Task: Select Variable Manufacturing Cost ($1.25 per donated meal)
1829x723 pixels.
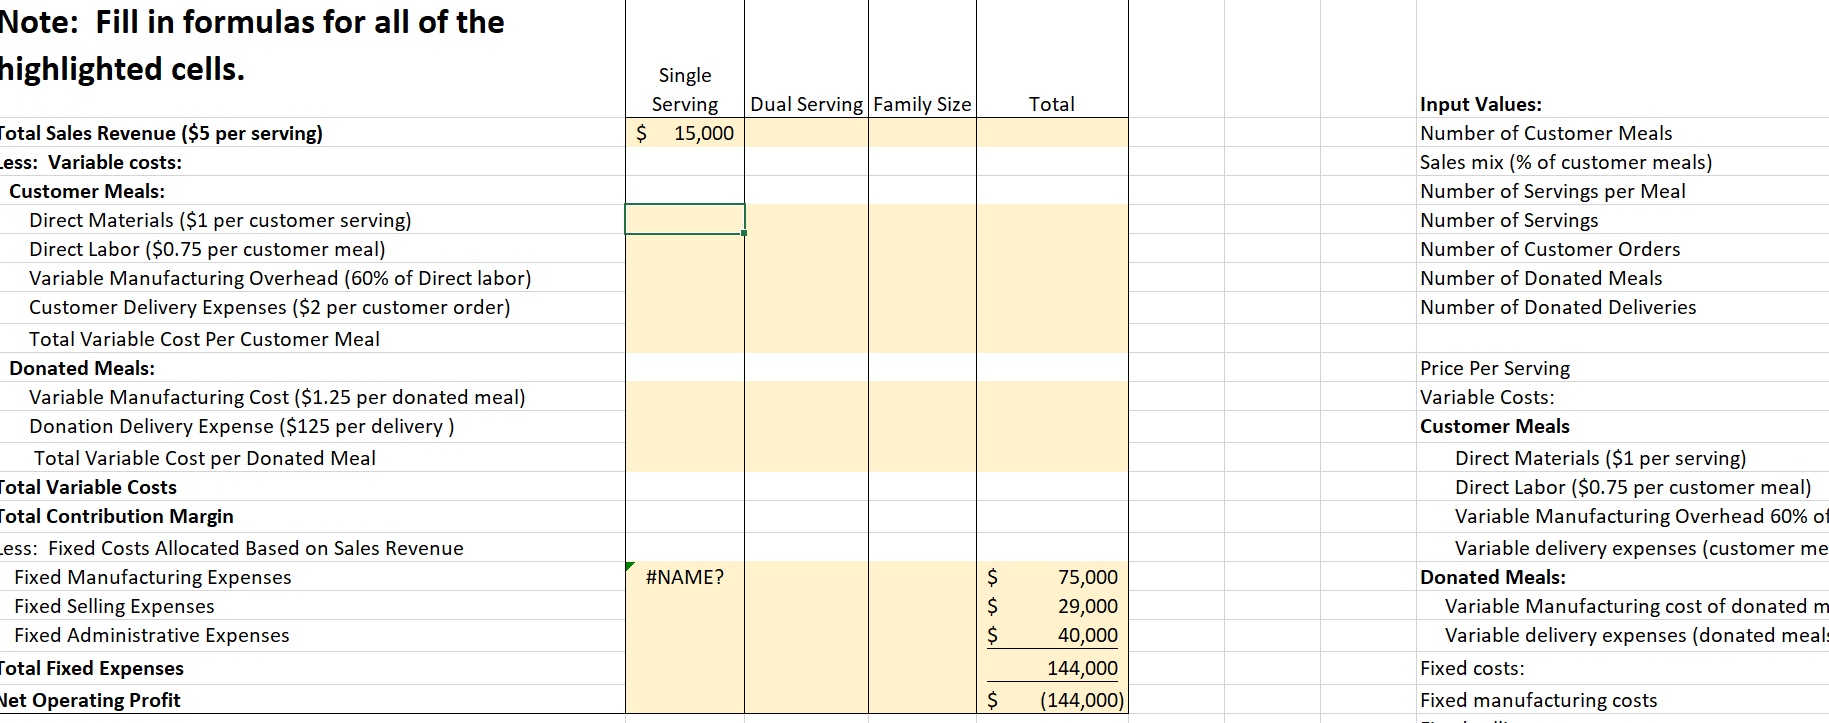Action: 277,397
